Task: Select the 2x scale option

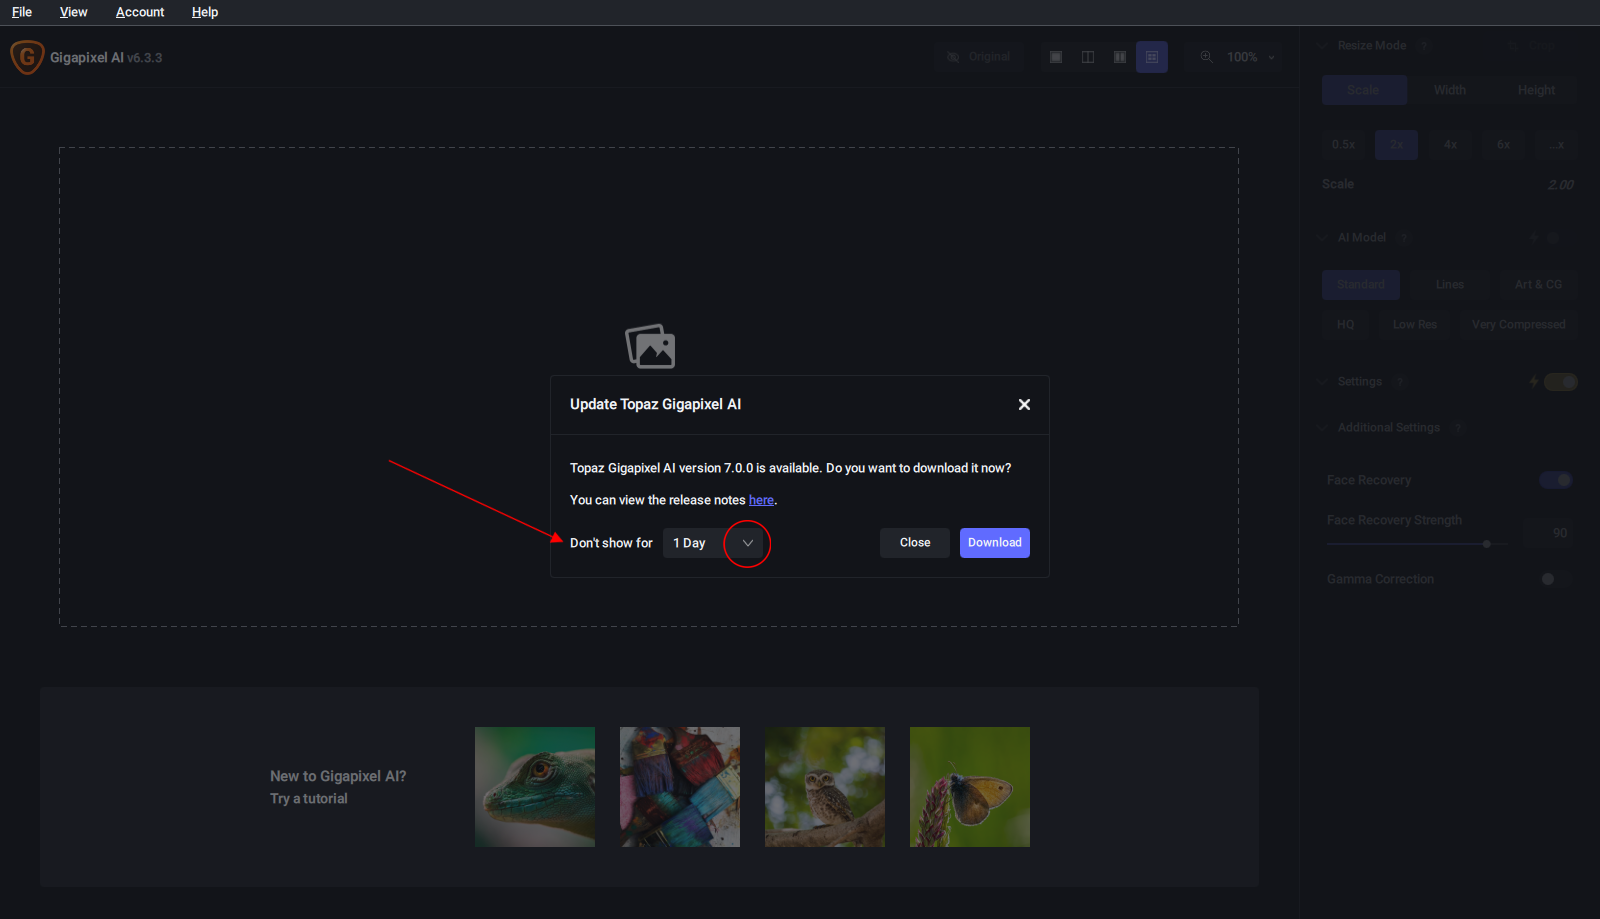Action: pyautogui.click(x=1396, y=145)
